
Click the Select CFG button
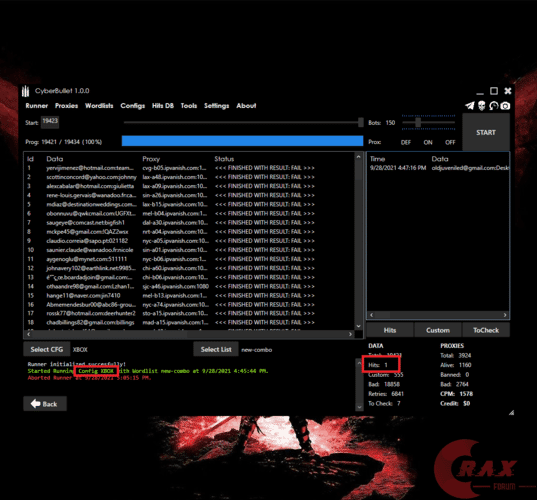point(47,349)
